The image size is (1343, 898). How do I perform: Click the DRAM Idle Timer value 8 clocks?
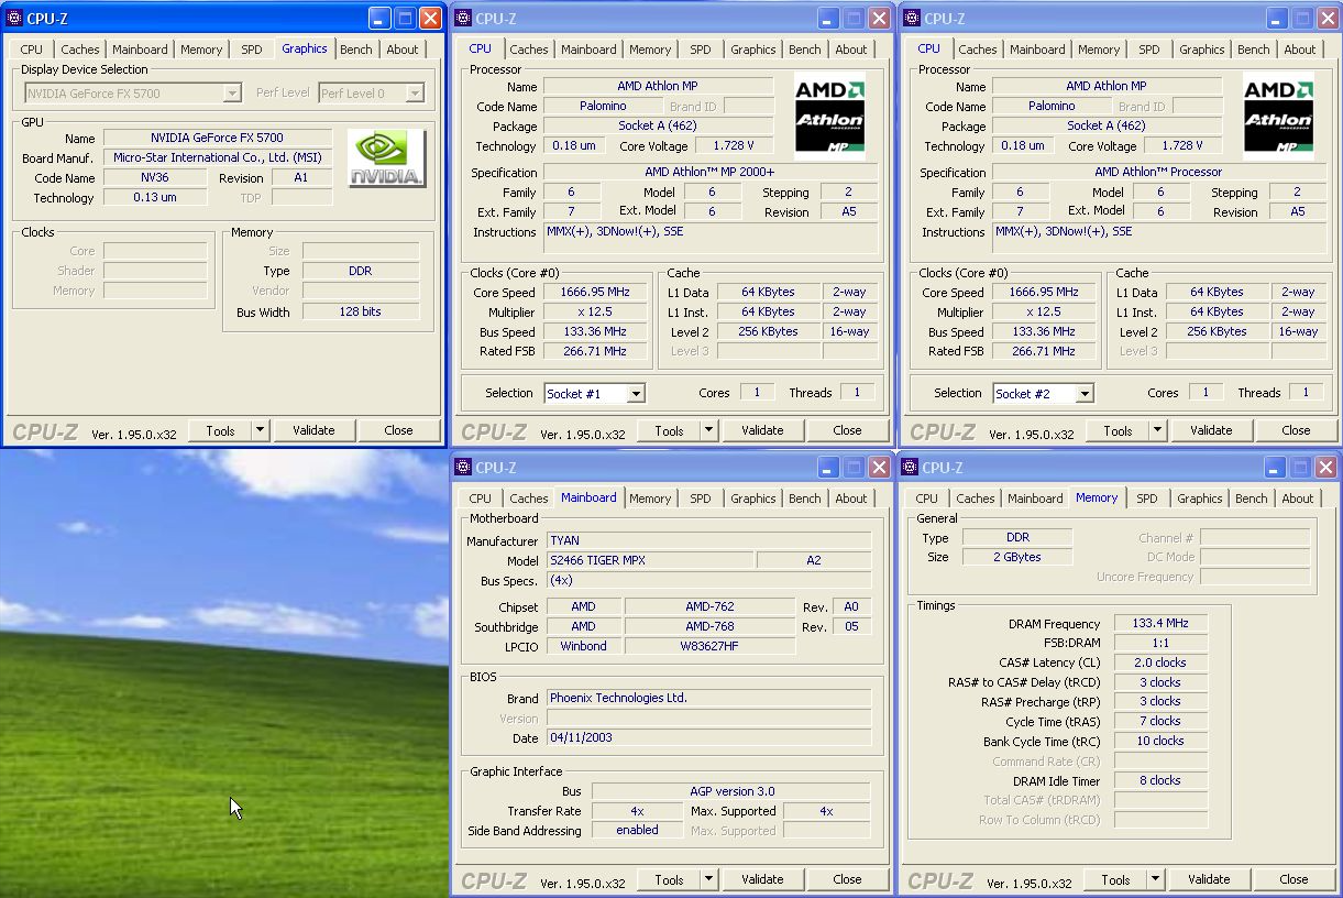[x=1160, y=781]
